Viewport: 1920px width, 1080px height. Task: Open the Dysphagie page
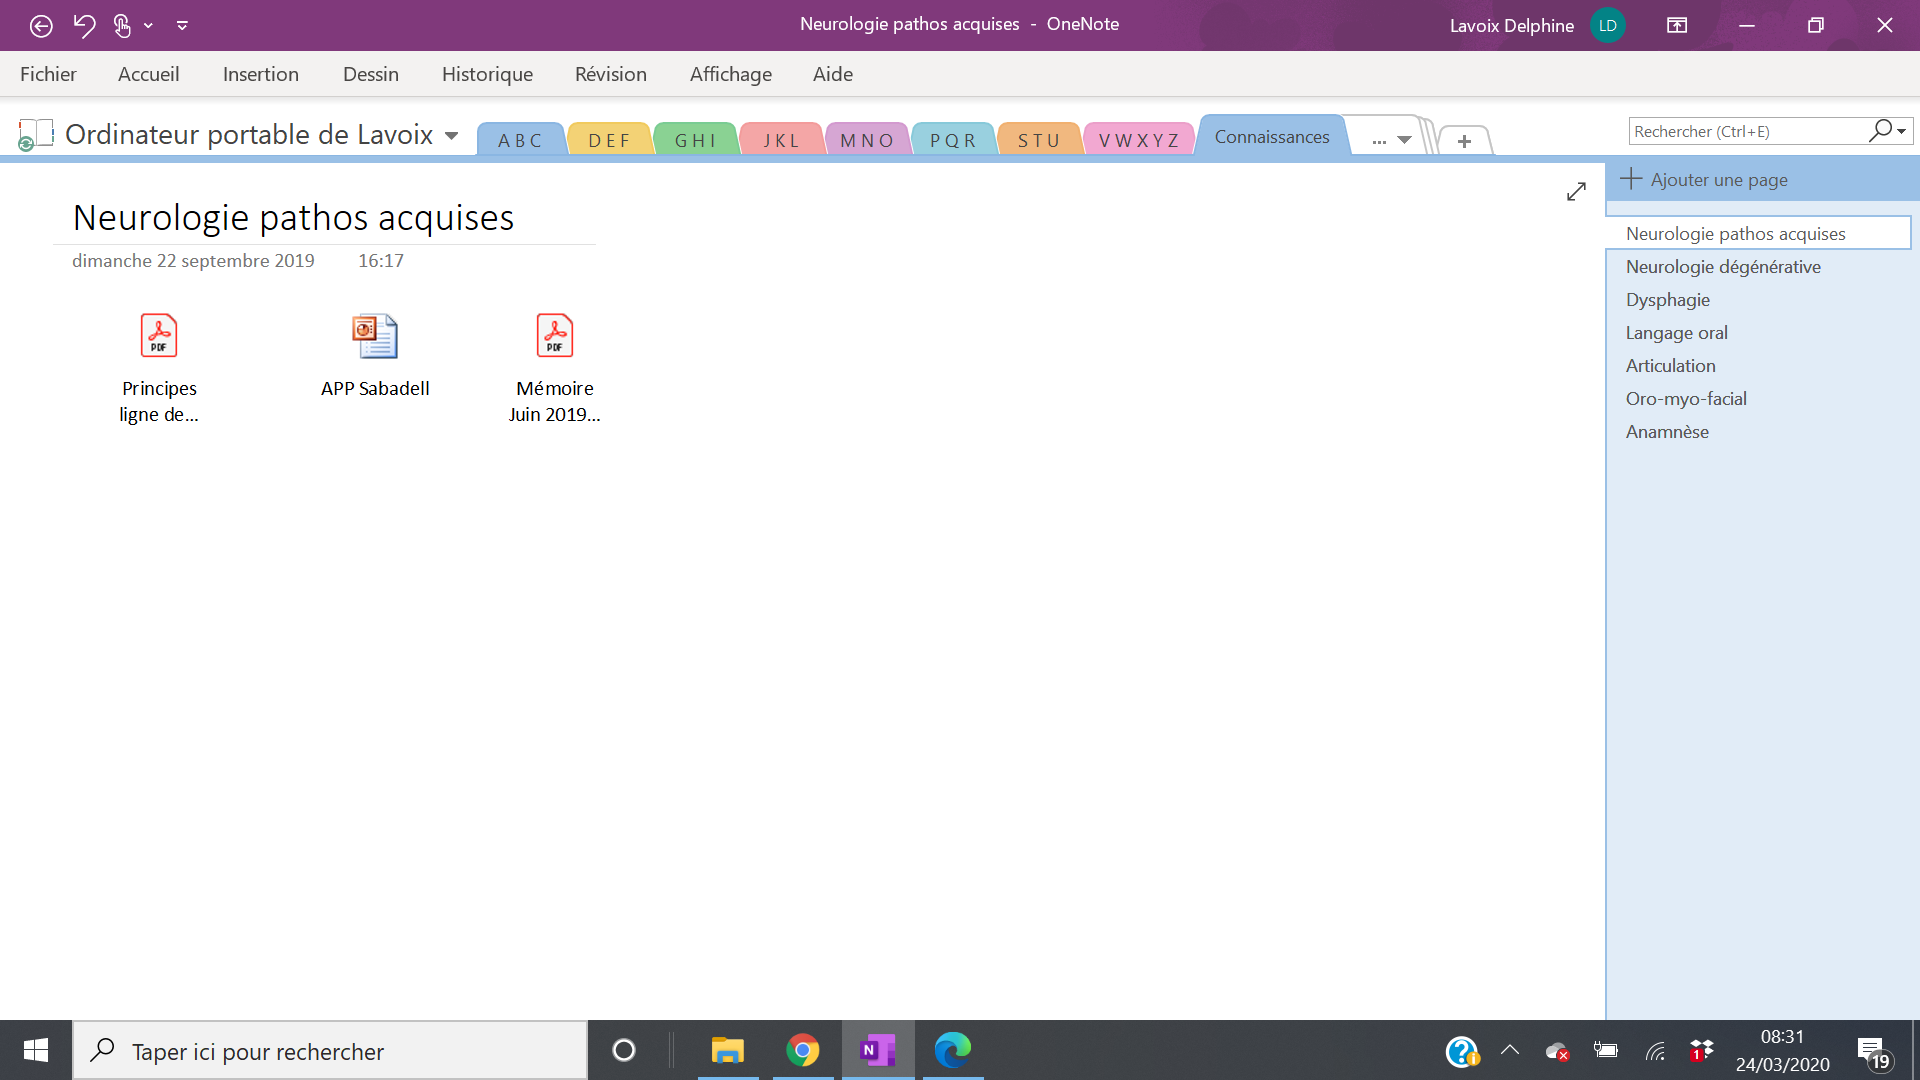coord(1758,300)
